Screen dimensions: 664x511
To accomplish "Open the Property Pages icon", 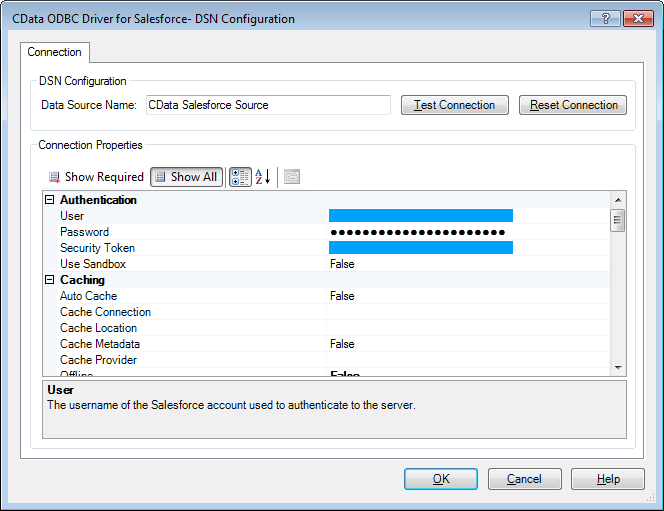I will pos(292,177).
